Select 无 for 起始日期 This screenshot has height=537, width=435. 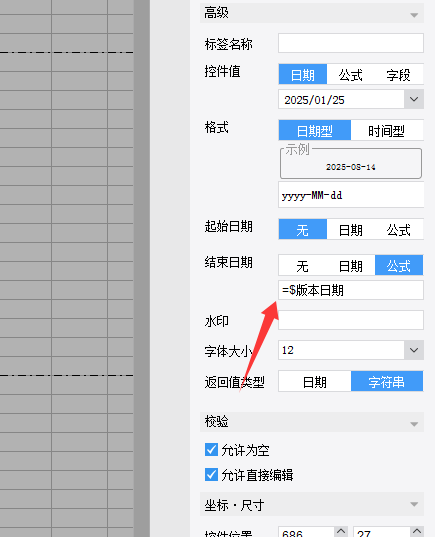pos(303,229)
